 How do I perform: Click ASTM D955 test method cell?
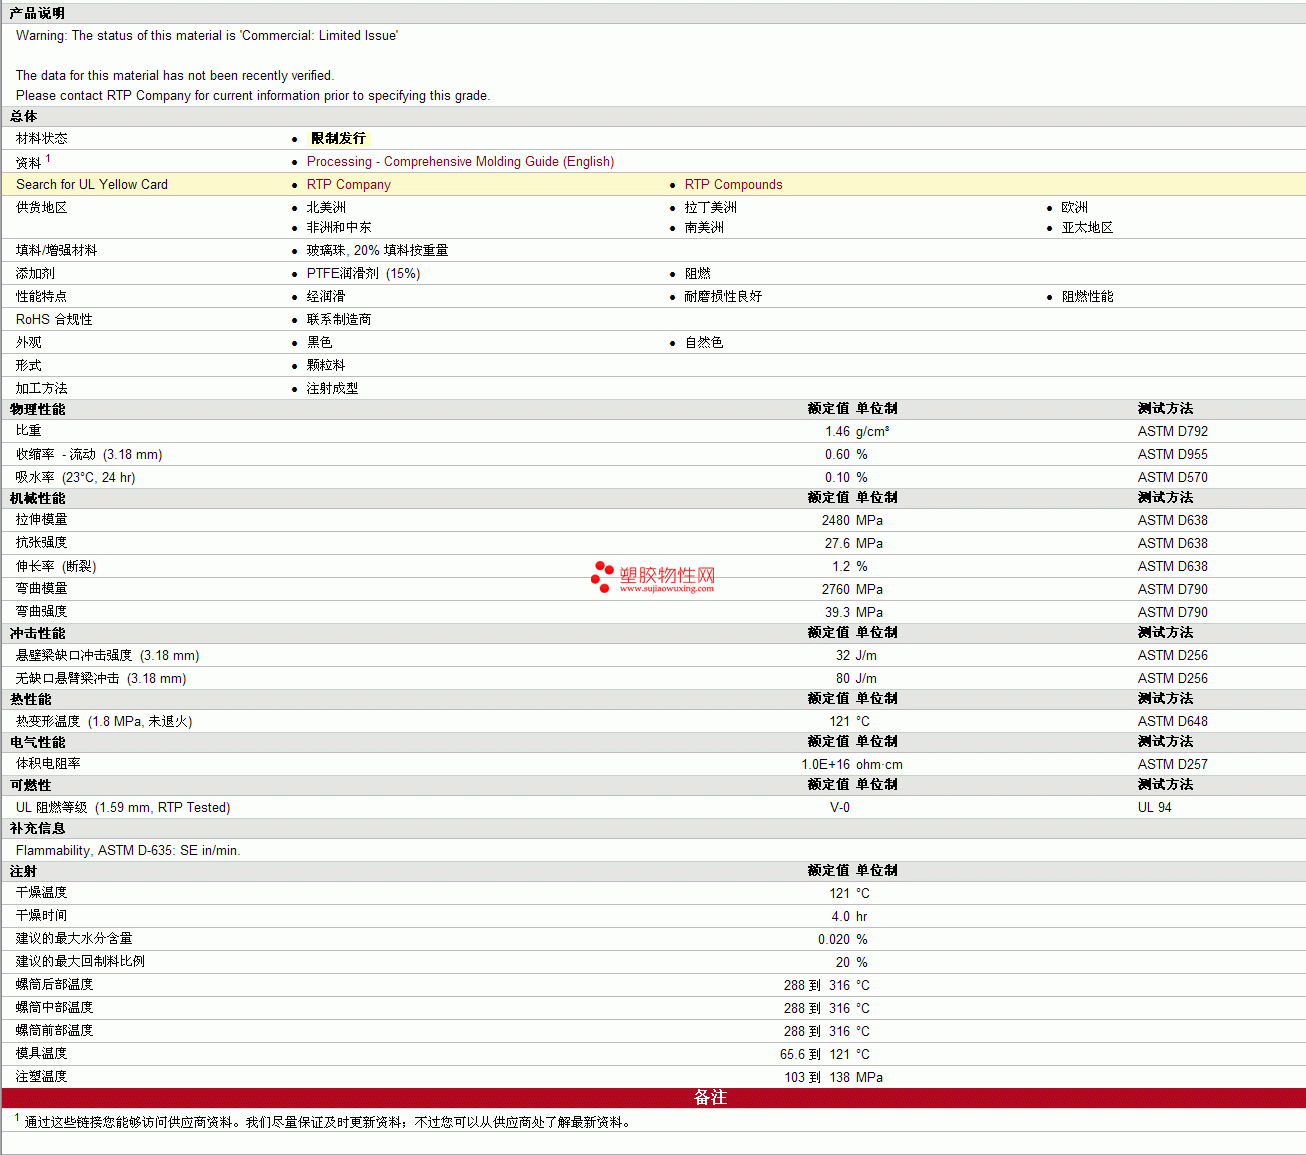click(x=1172, y=454)
